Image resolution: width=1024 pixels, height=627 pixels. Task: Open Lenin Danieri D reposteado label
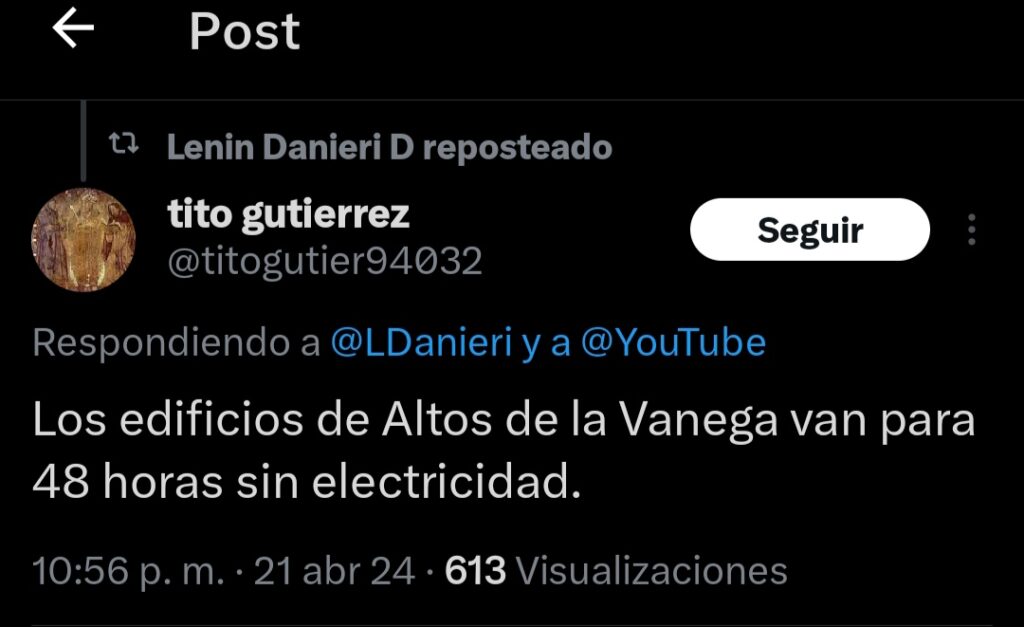coord(389,147)
